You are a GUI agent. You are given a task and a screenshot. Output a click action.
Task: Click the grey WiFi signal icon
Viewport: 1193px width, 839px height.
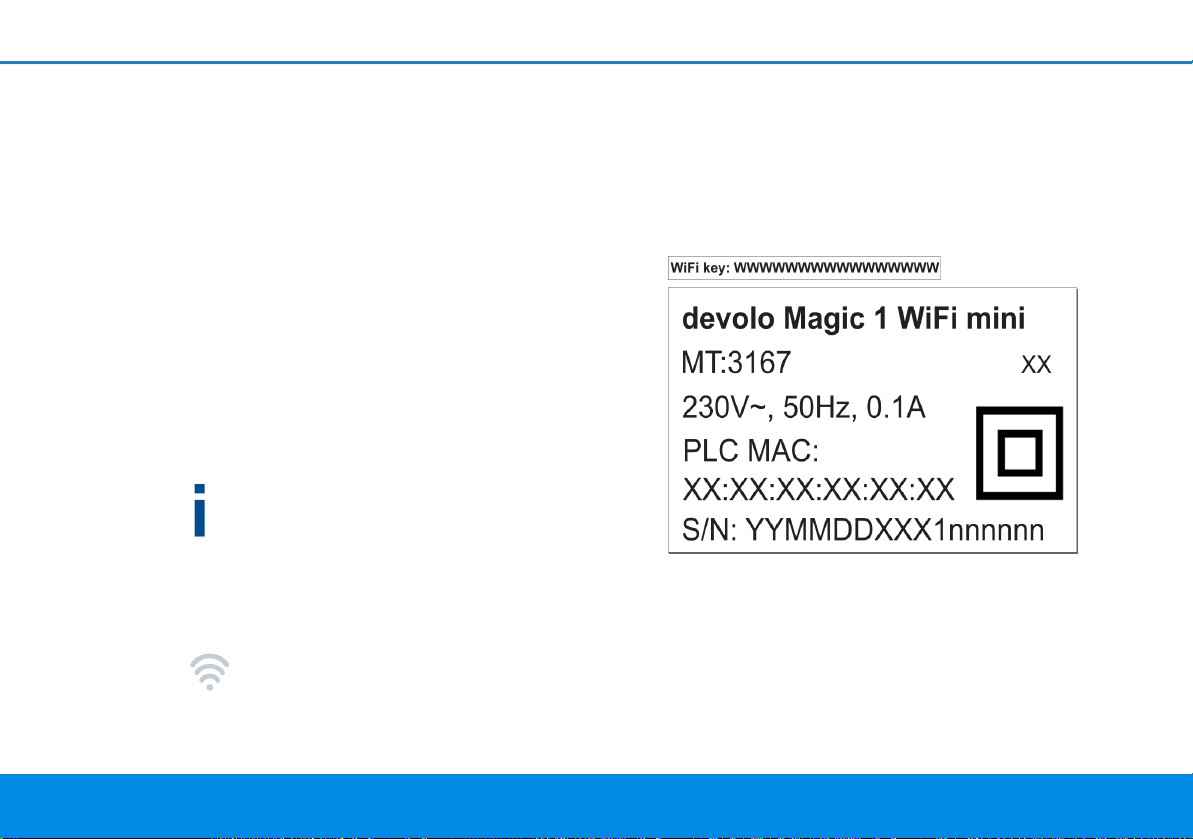[209, 672]
